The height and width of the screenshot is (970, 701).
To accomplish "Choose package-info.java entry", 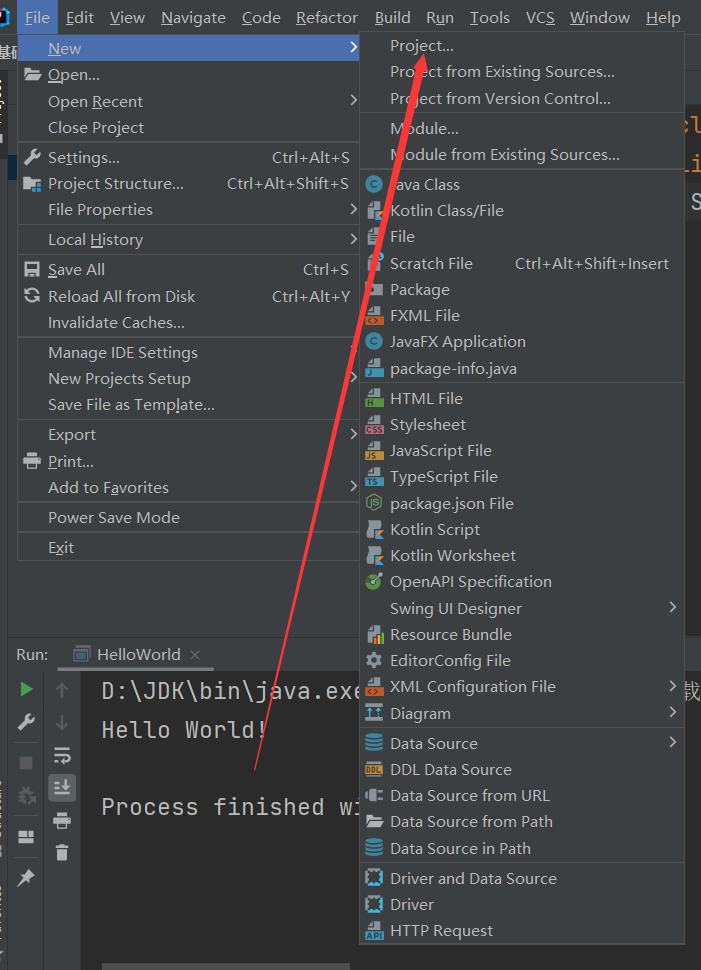I will coord(522,369).
